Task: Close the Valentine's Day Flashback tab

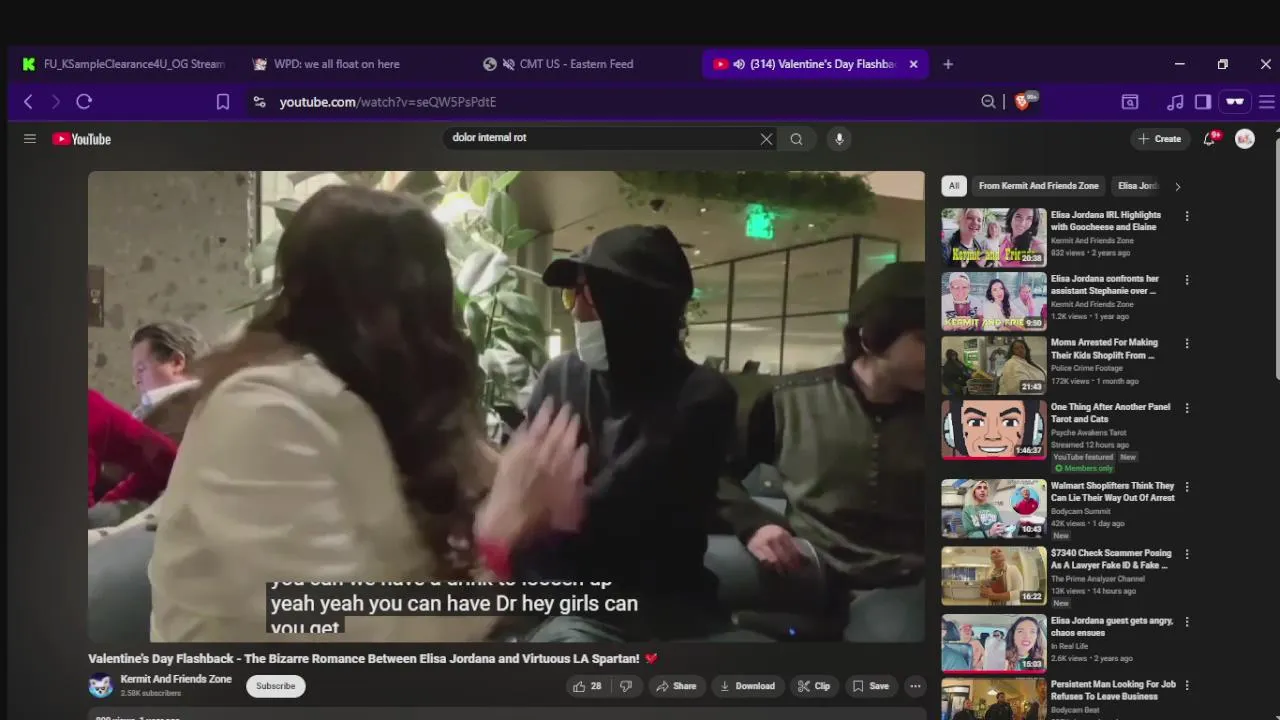Action: coord(913,64)
